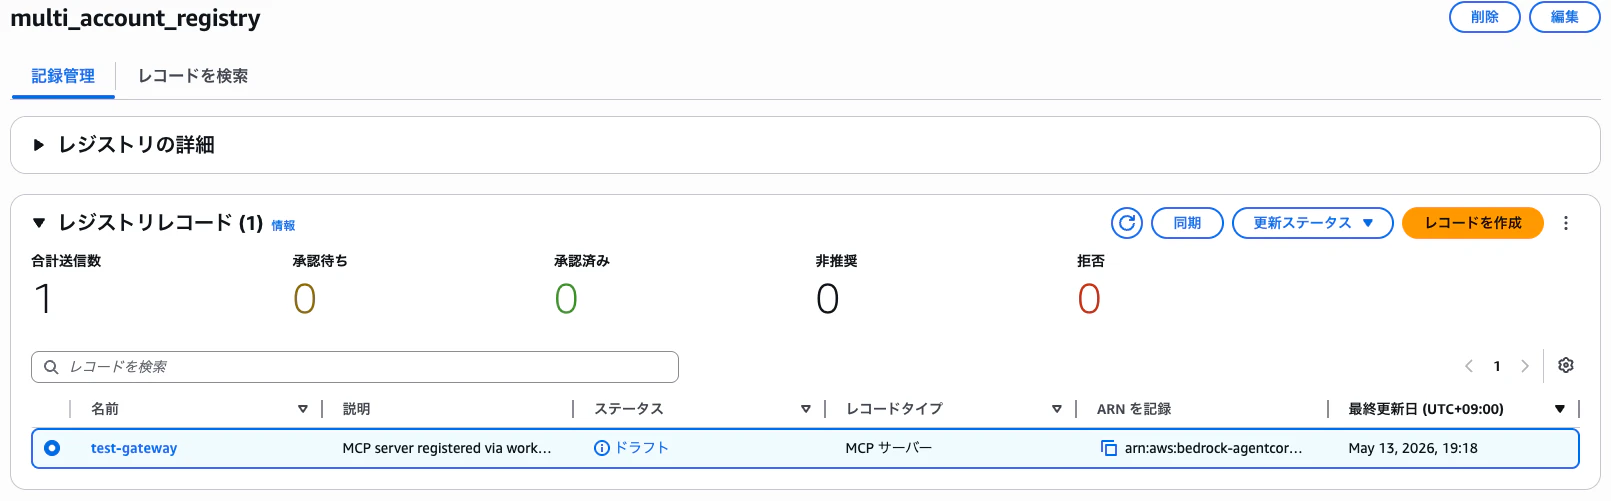This screenshot has height=501, width=1611.
Task: Select the test-gateway record radio button
Action: (52, 448)
